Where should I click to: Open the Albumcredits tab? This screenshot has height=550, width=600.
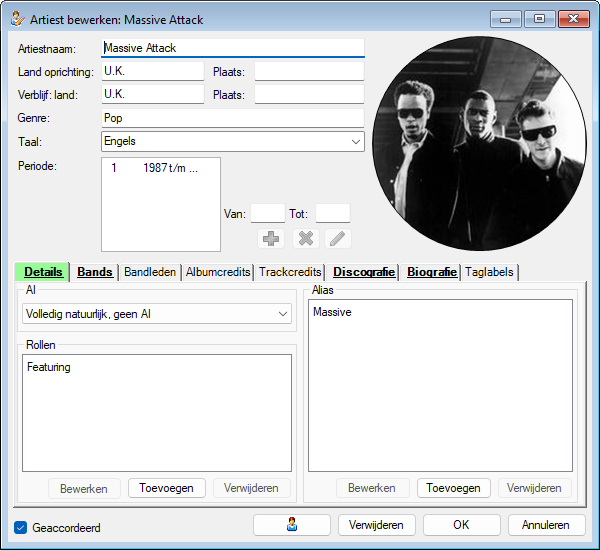pos(218,272)
